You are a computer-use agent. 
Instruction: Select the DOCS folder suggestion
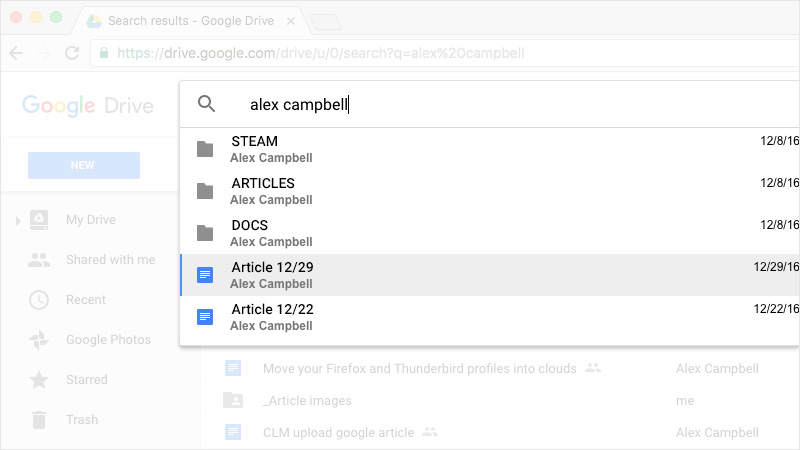point(490,233)
